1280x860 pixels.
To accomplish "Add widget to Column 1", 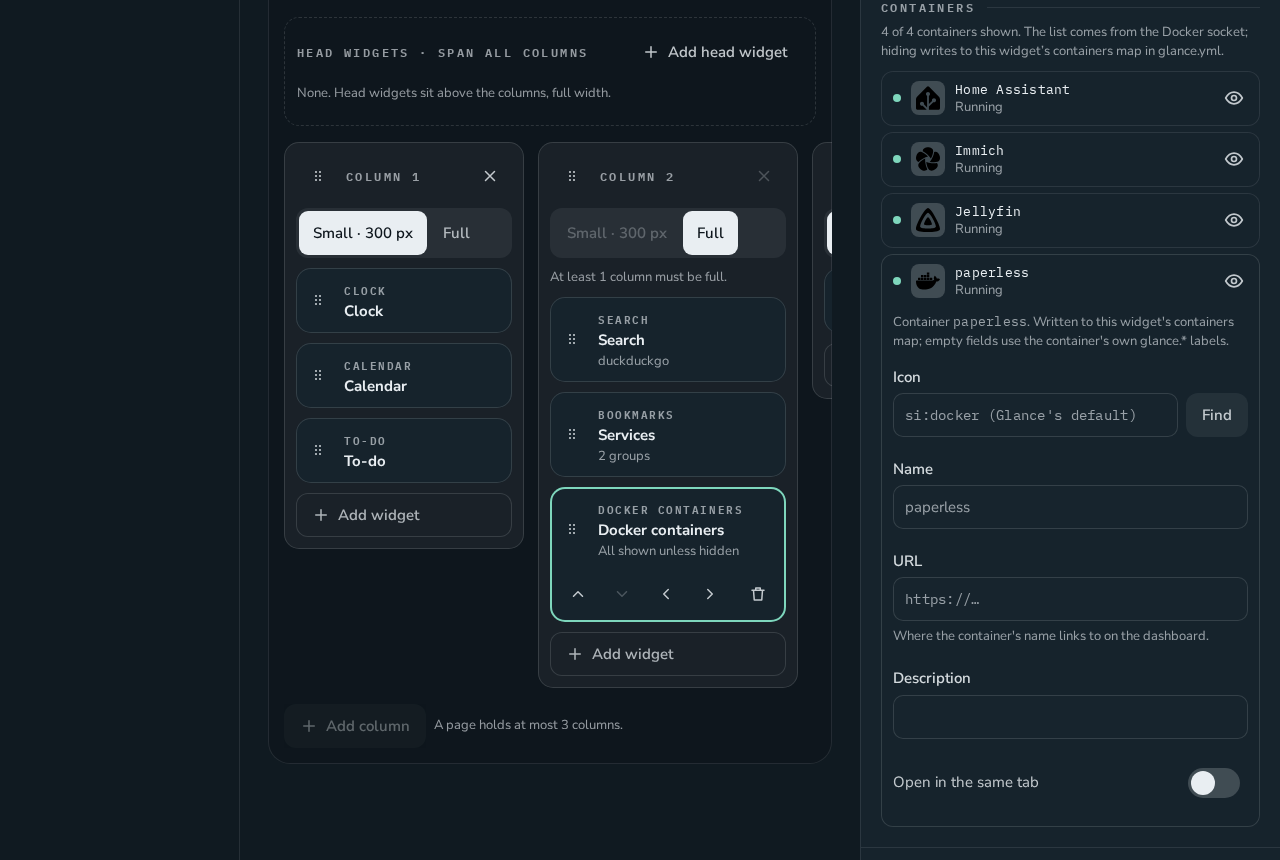I will tap(404, 515).
